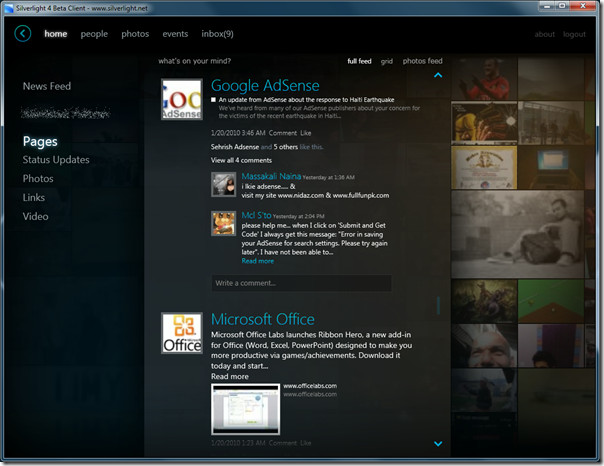This screenshot has height=466, width=604.
Task: Open the home tab
Action: tap(55, 34)
